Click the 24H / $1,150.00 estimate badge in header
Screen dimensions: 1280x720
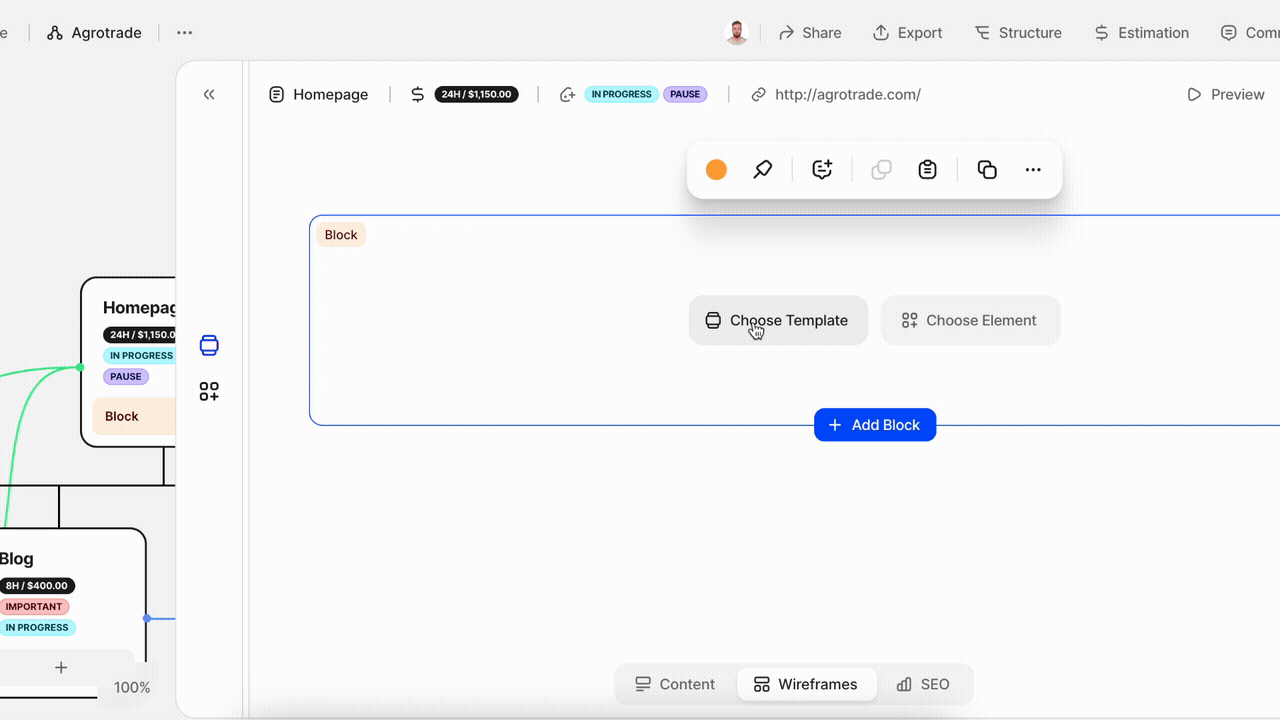pos(476,94)
